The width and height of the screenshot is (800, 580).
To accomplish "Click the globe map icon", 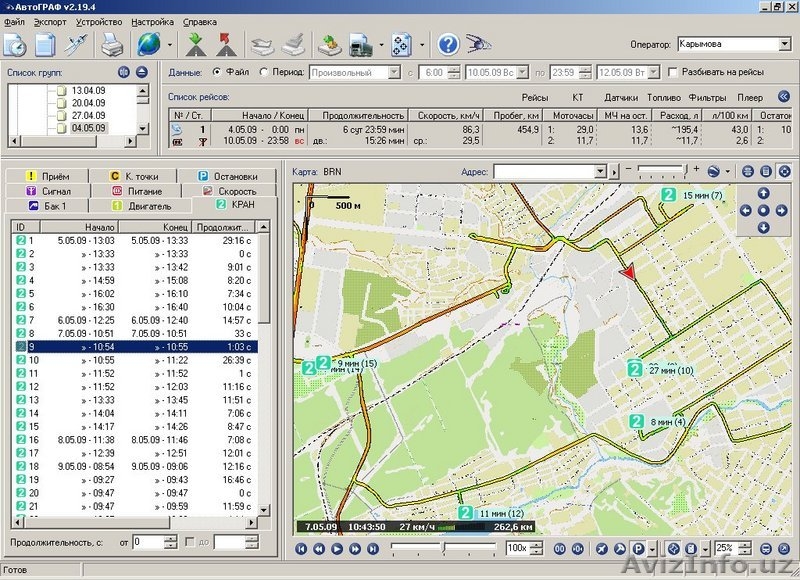I will pyautogui.click(x=148, y=44).
